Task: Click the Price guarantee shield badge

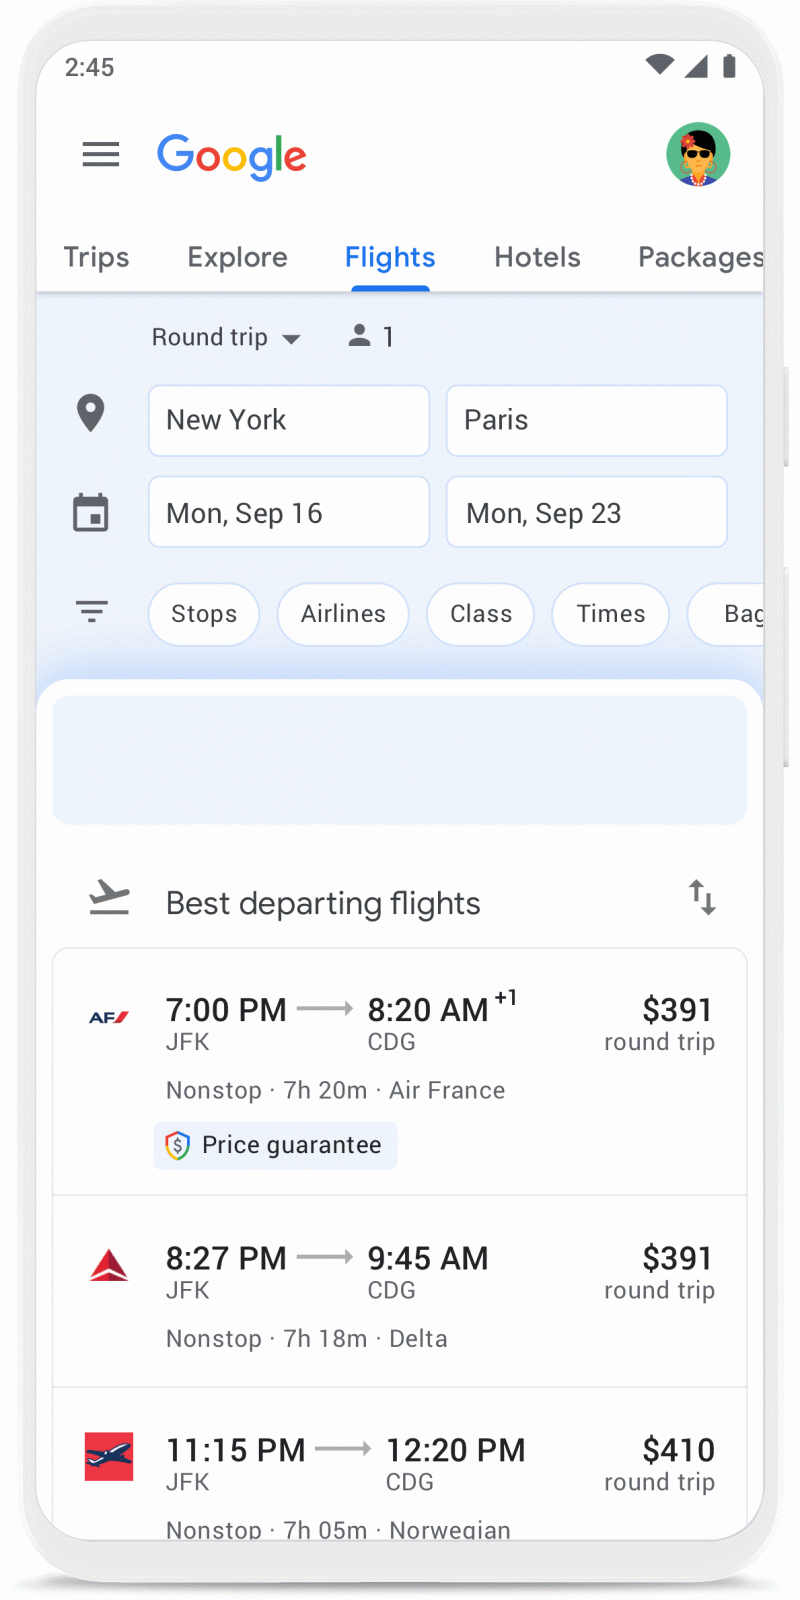Action: [x=276, y=1145]
